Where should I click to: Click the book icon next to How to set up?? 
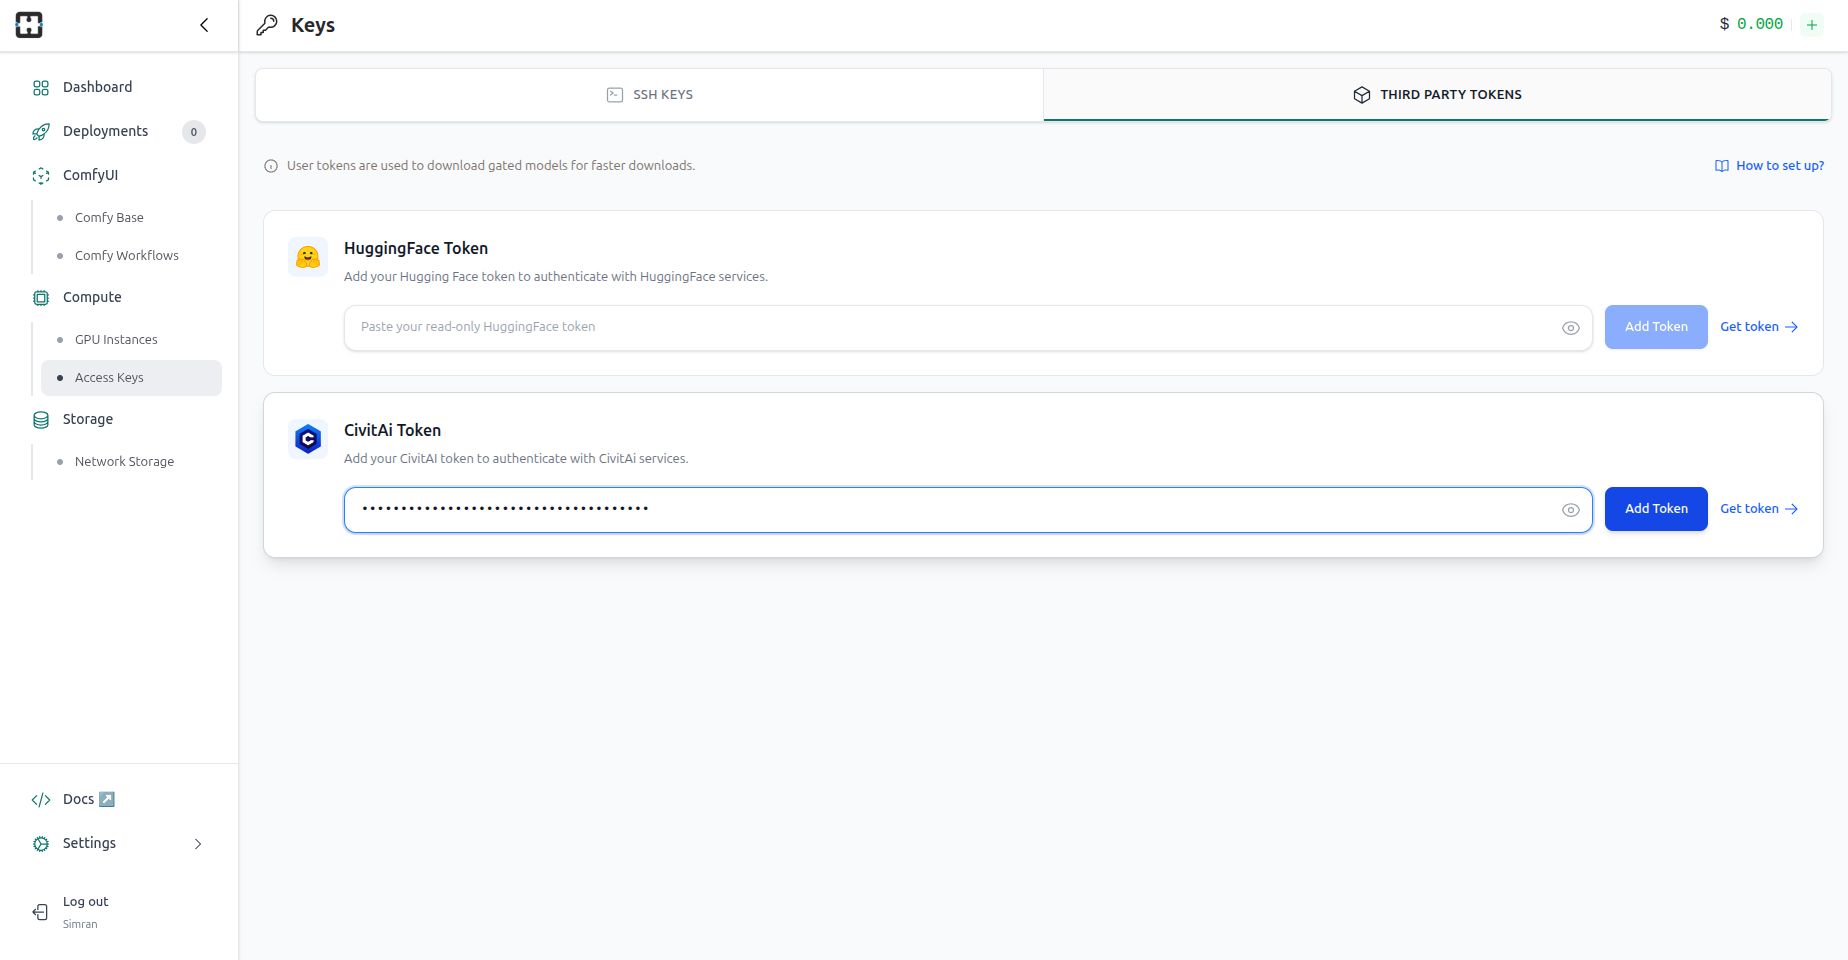pos(1722,166)
